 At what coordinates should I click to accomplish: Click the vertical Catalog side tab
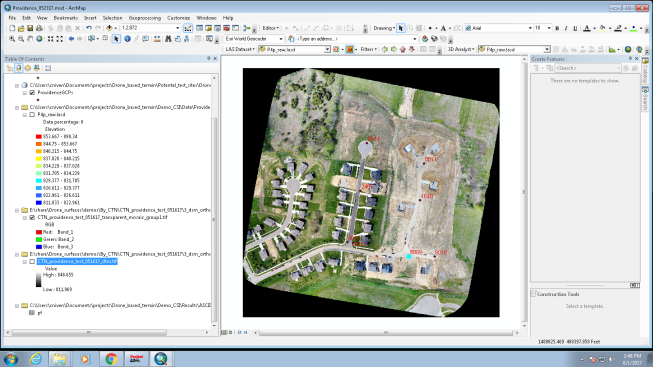coord(646,70)
